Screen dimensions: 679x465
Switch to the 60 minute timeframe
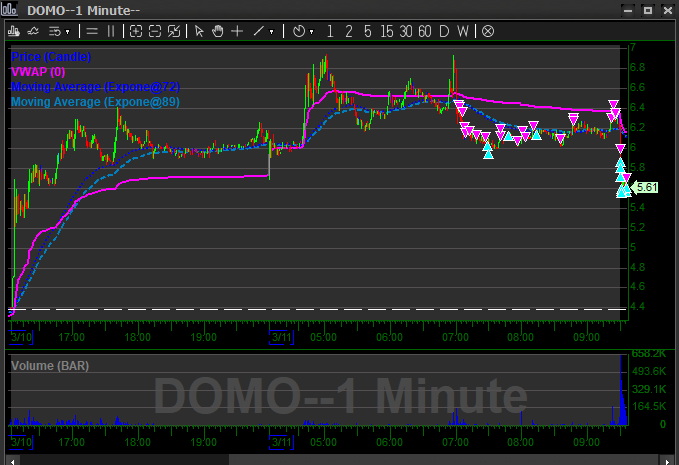click(x=425, y=31)
